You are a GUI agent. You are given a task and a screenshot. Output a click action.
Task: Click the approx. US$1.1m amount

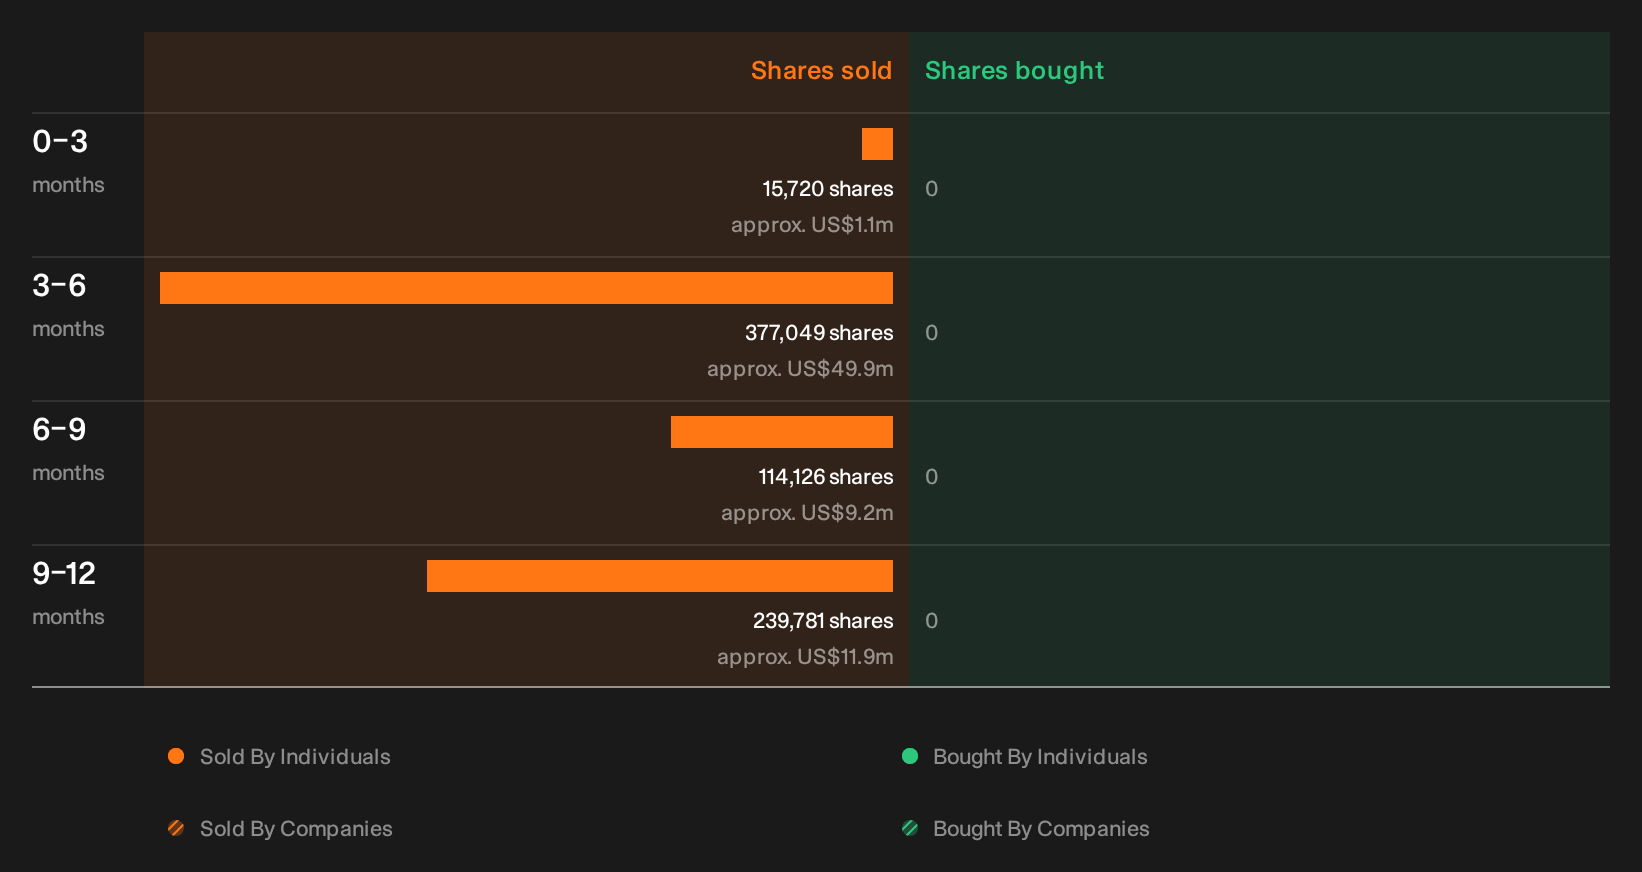tap(812, 225)
